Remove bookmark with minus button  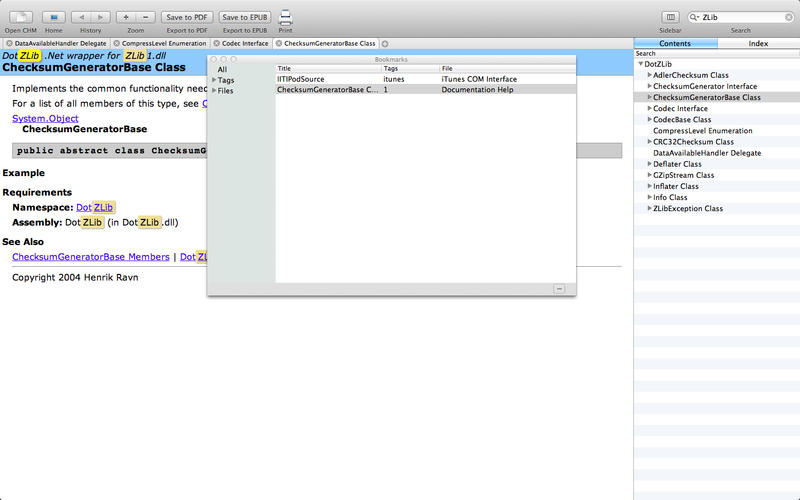pos(559,288)
